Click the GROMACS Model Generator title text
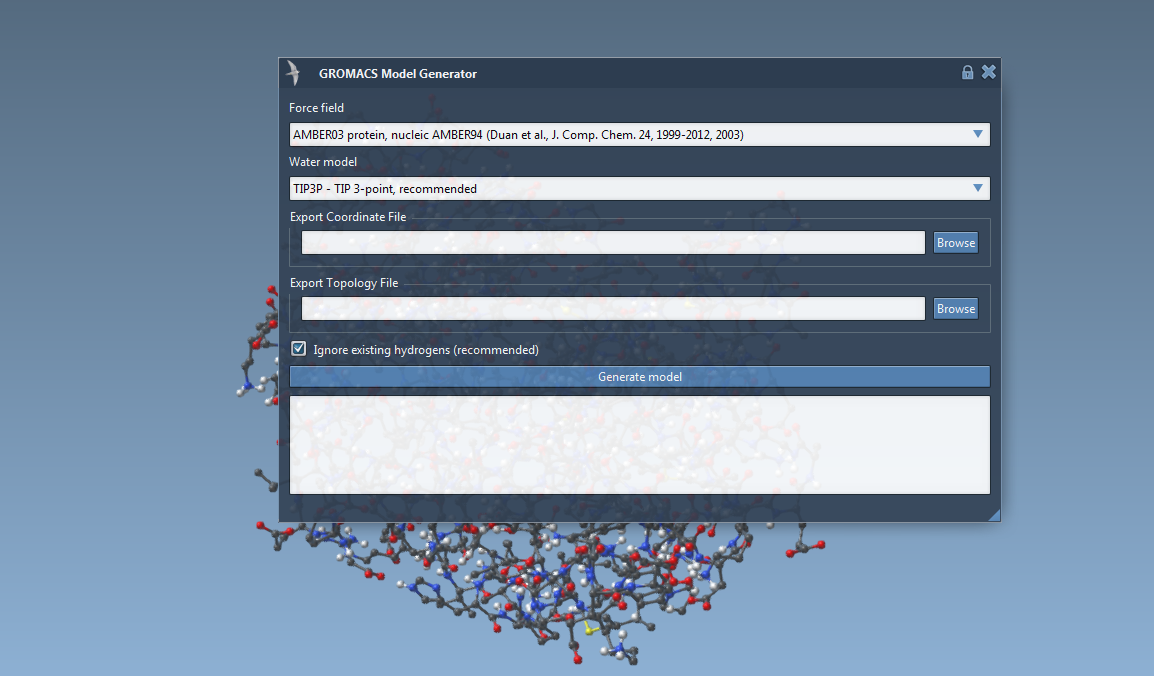Viewport: 1154px width, 676px height. tap(397, 74)
